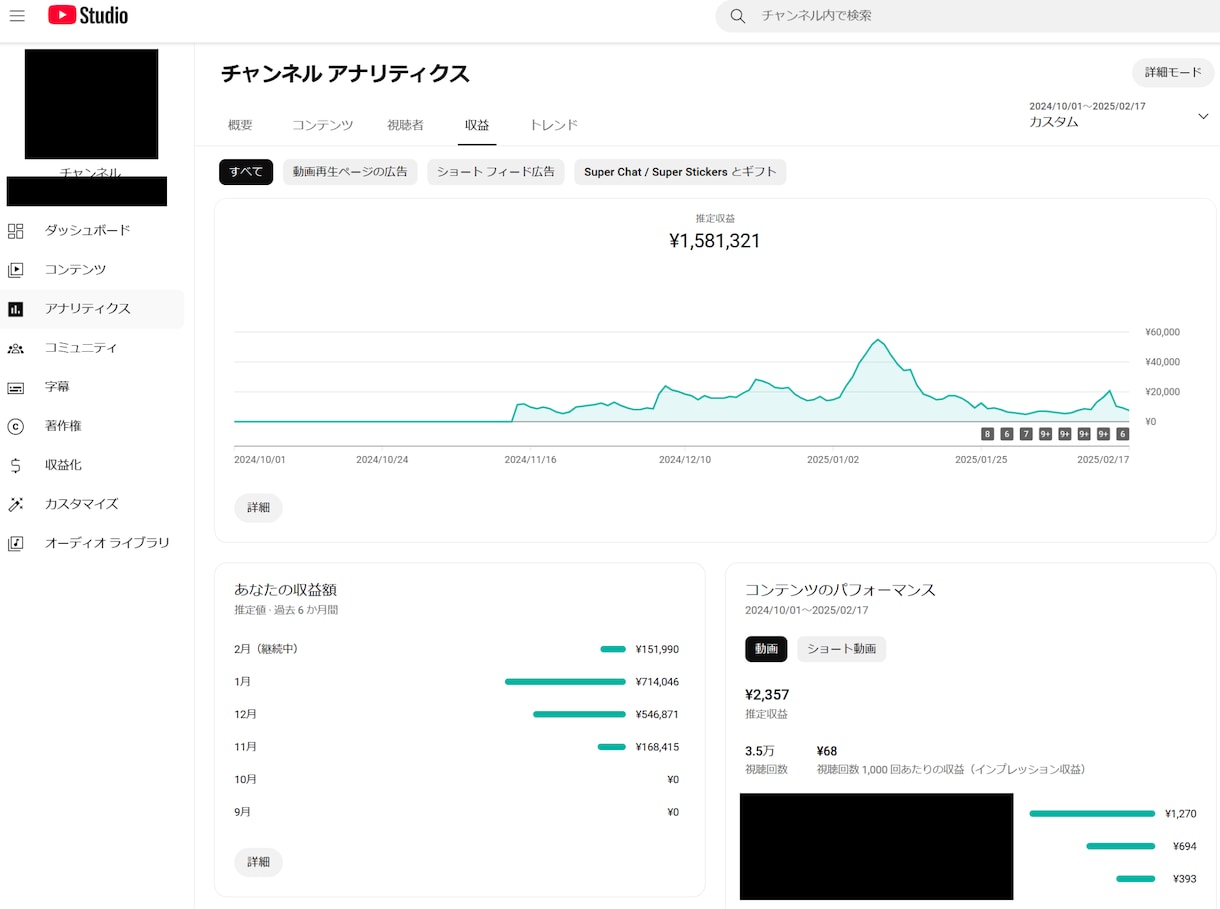Switch to the 視聴者 tab
1220x909 pixels.
(405, 125)
